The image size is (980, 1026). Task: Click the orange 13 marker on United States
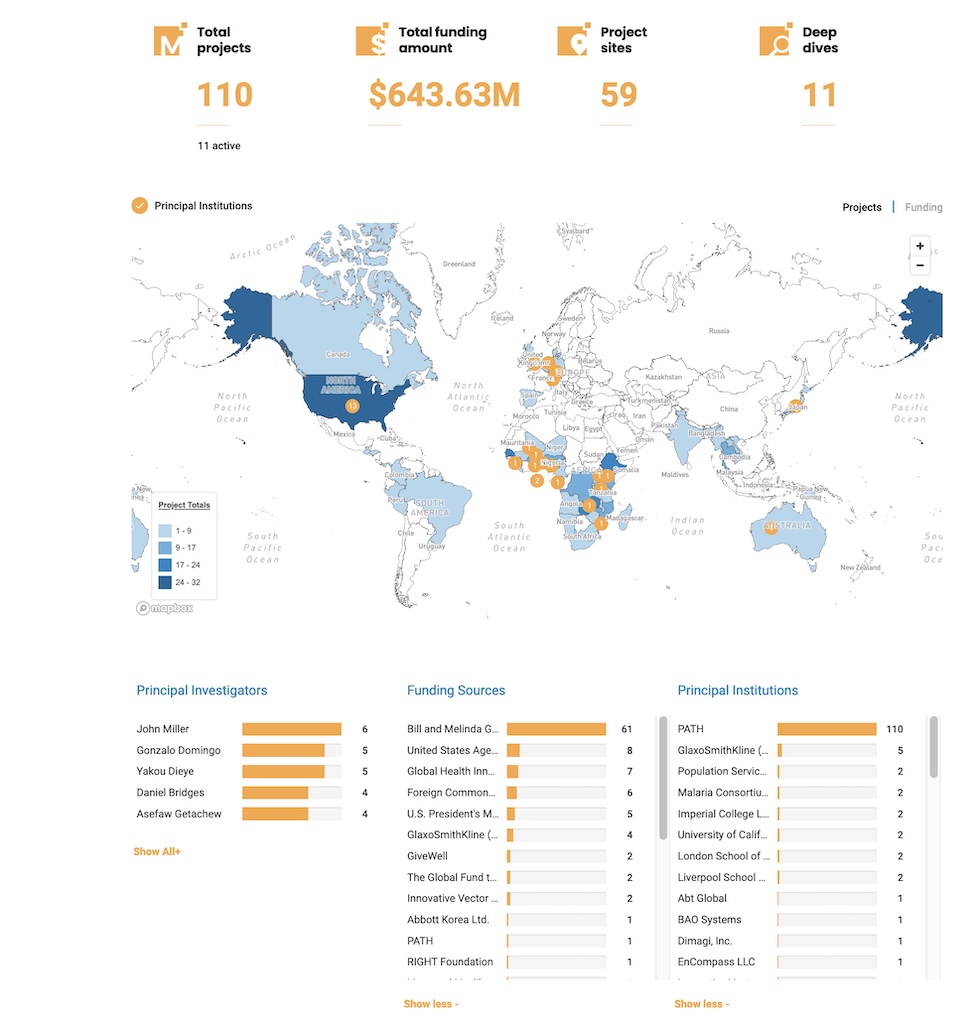(353, 406)
